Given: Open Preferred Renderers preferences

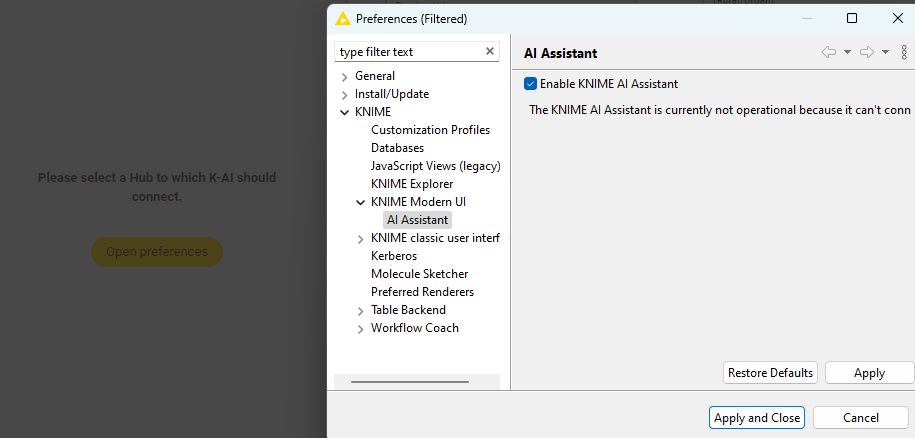Looking at the screenshot, I should [422, 292].
